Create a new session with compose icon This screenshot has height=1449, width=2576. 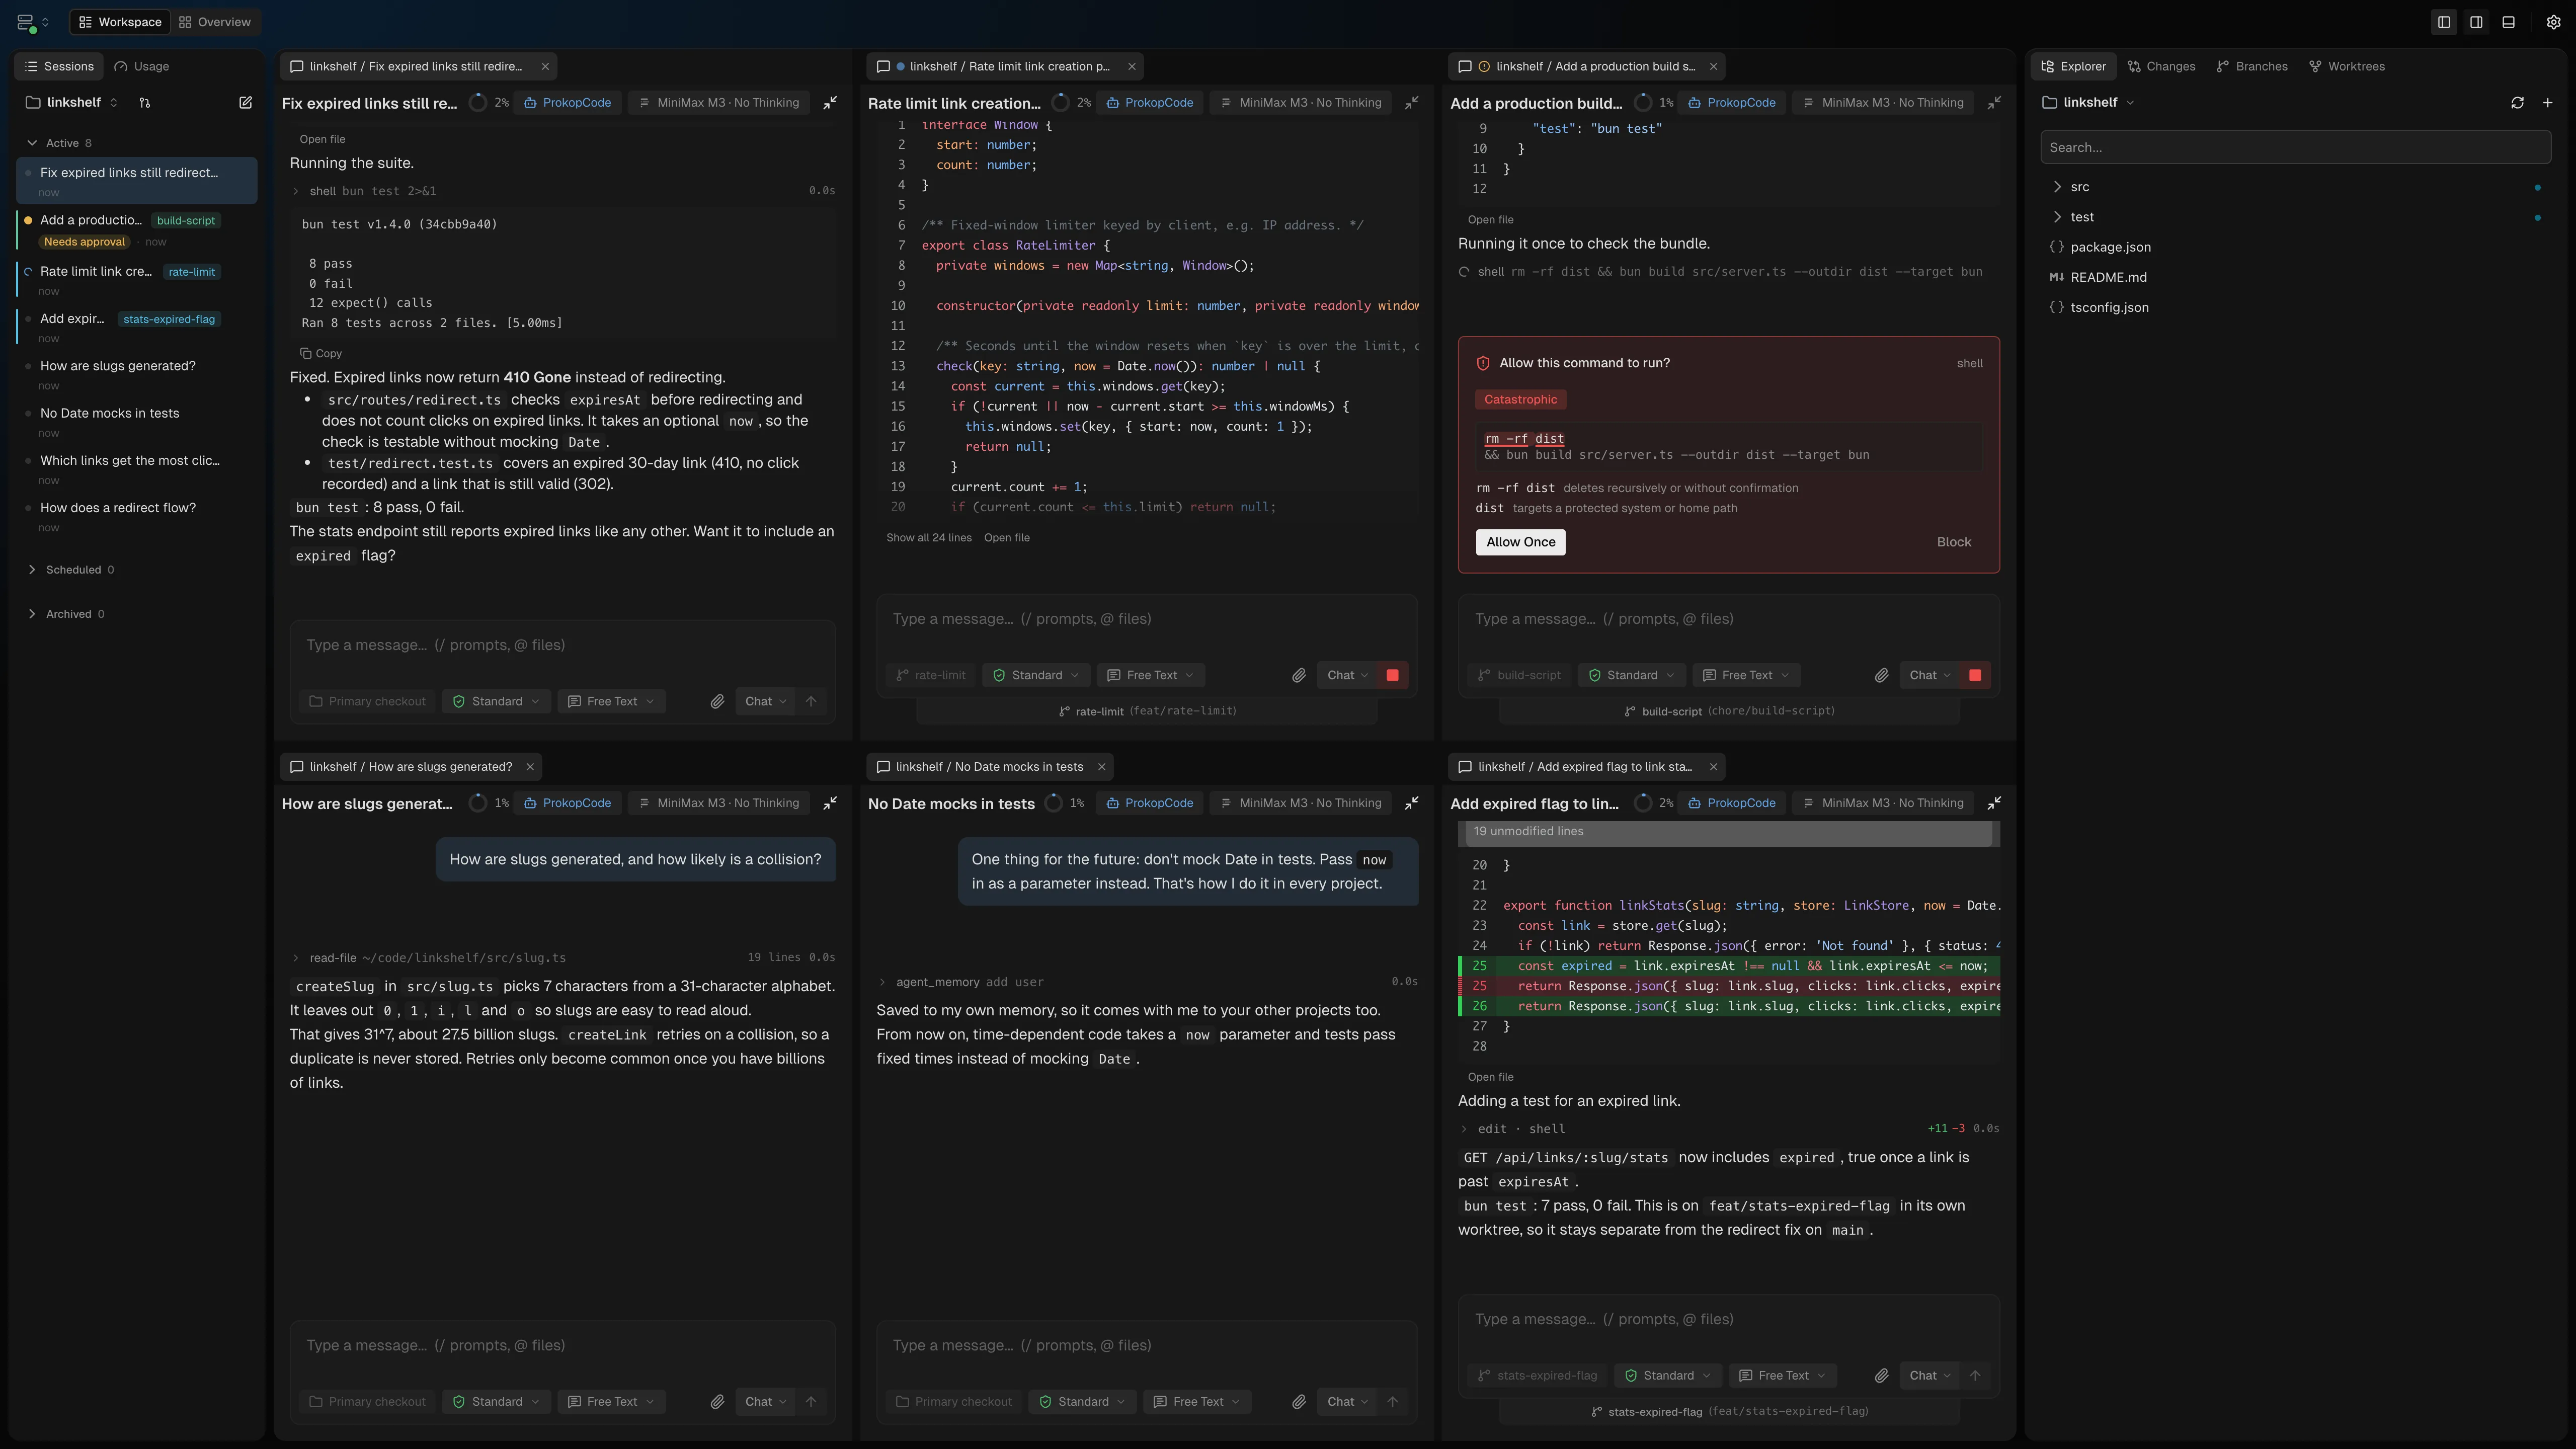(245, 102)
